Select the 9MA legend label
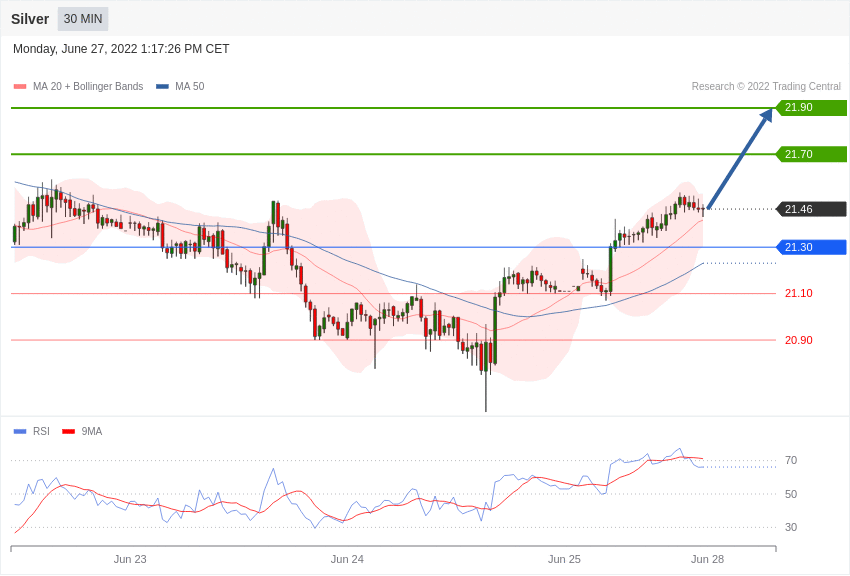Image resolution: width=850 pixels, height=576 pixels. tap(92, 431)
